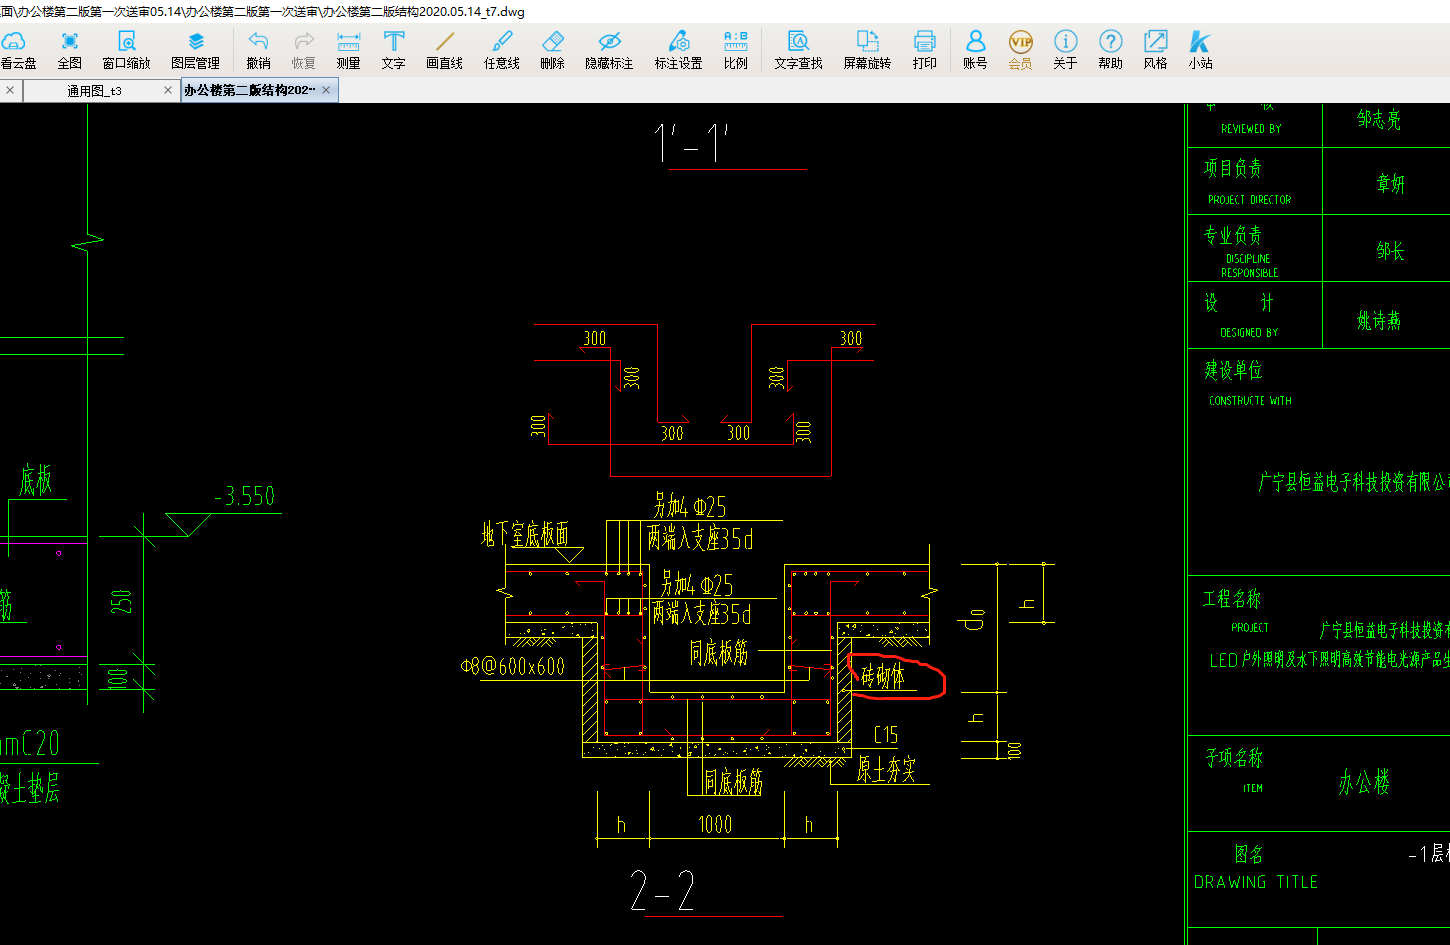Click the 原土夯实 label

click(886, 769)
